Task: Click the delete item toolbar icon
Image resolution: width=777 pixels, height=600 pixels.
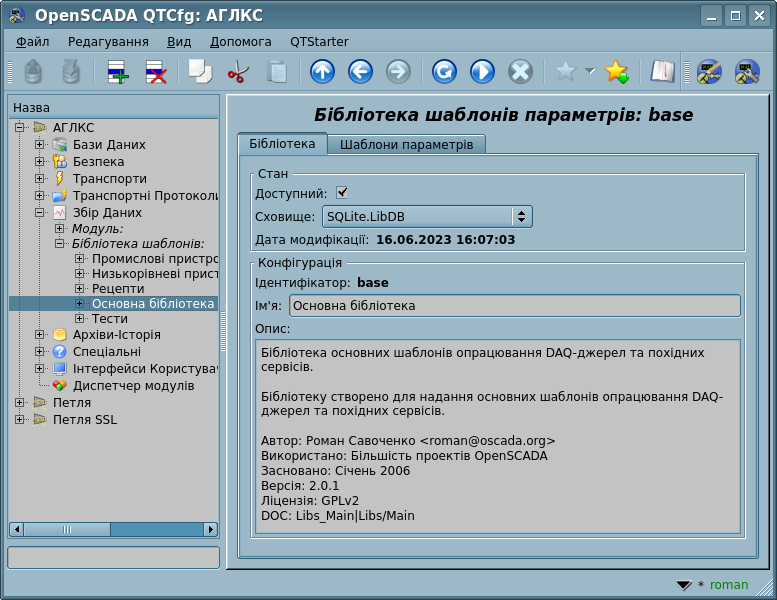Action: click(x=156, y=72)
